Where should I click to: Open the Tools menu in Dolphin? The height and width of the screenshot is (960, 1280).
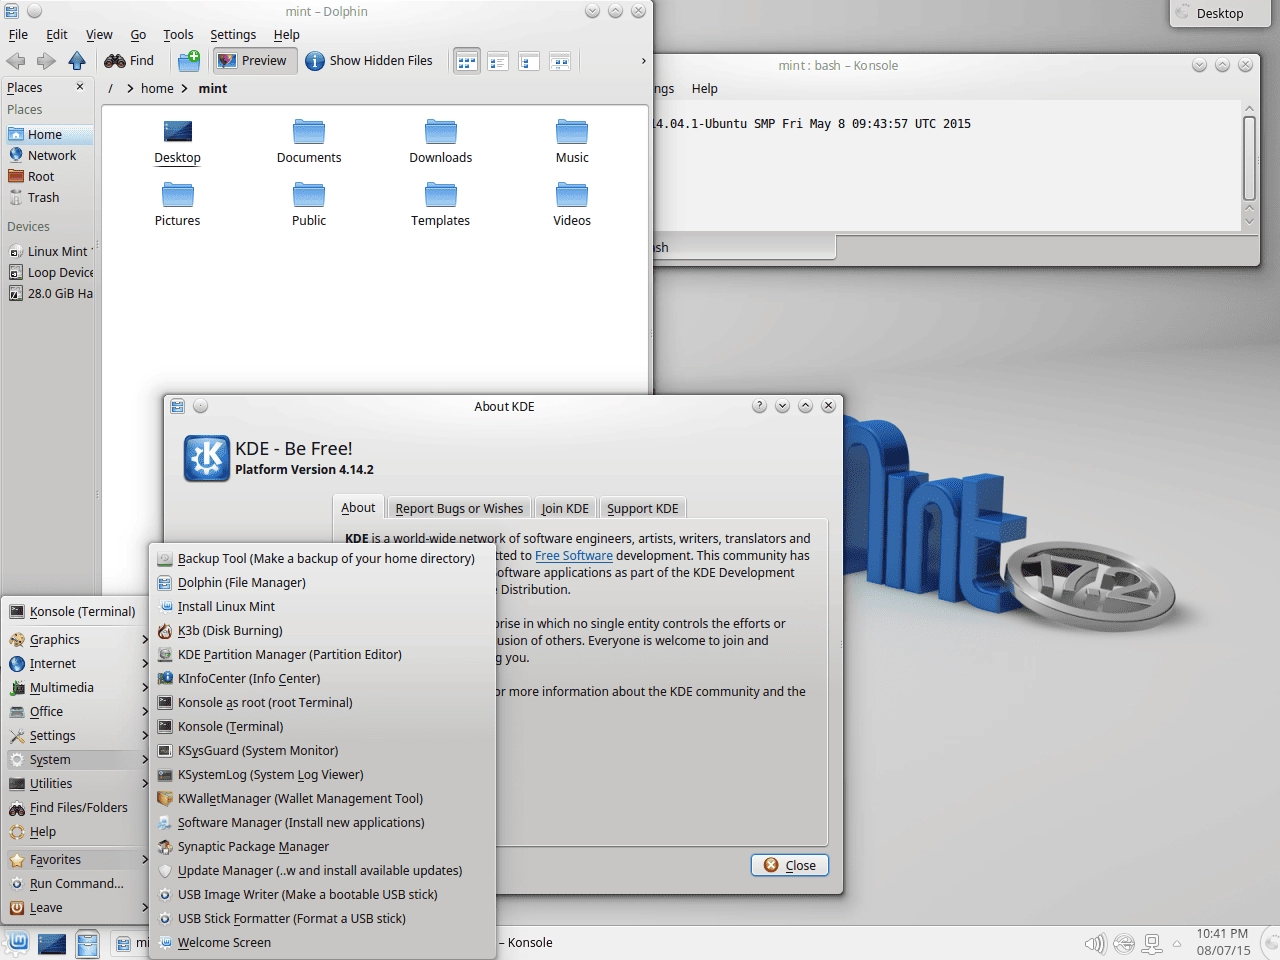pos(178,34)
